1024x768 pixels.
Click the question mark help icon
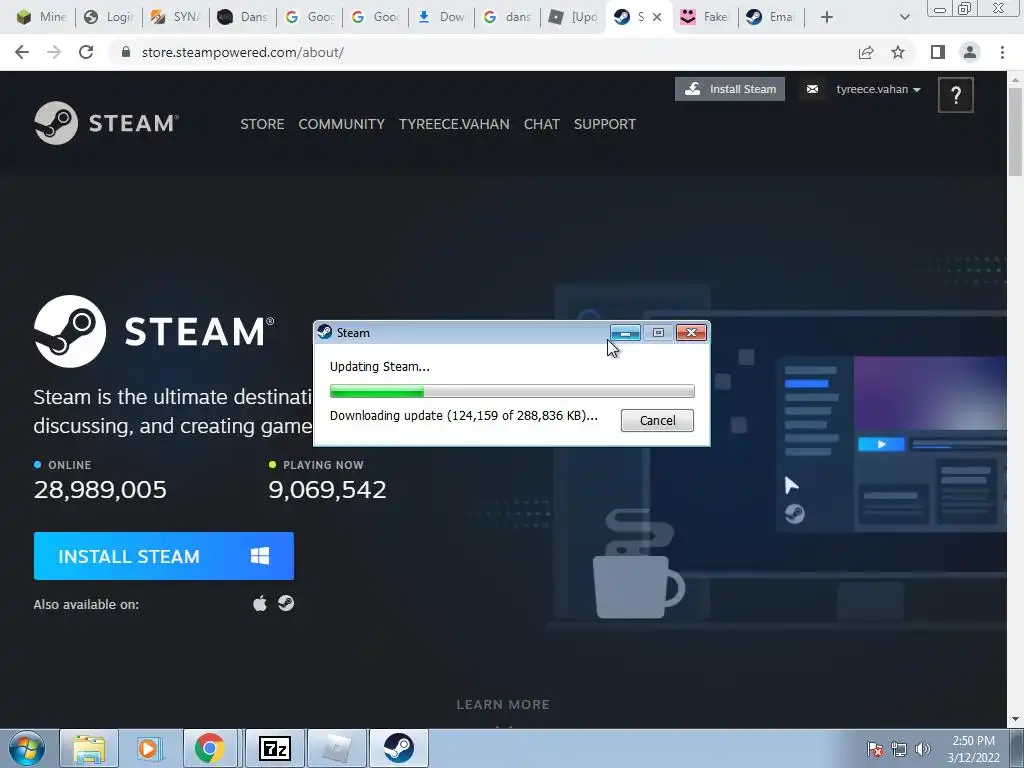tap(955, 95)
